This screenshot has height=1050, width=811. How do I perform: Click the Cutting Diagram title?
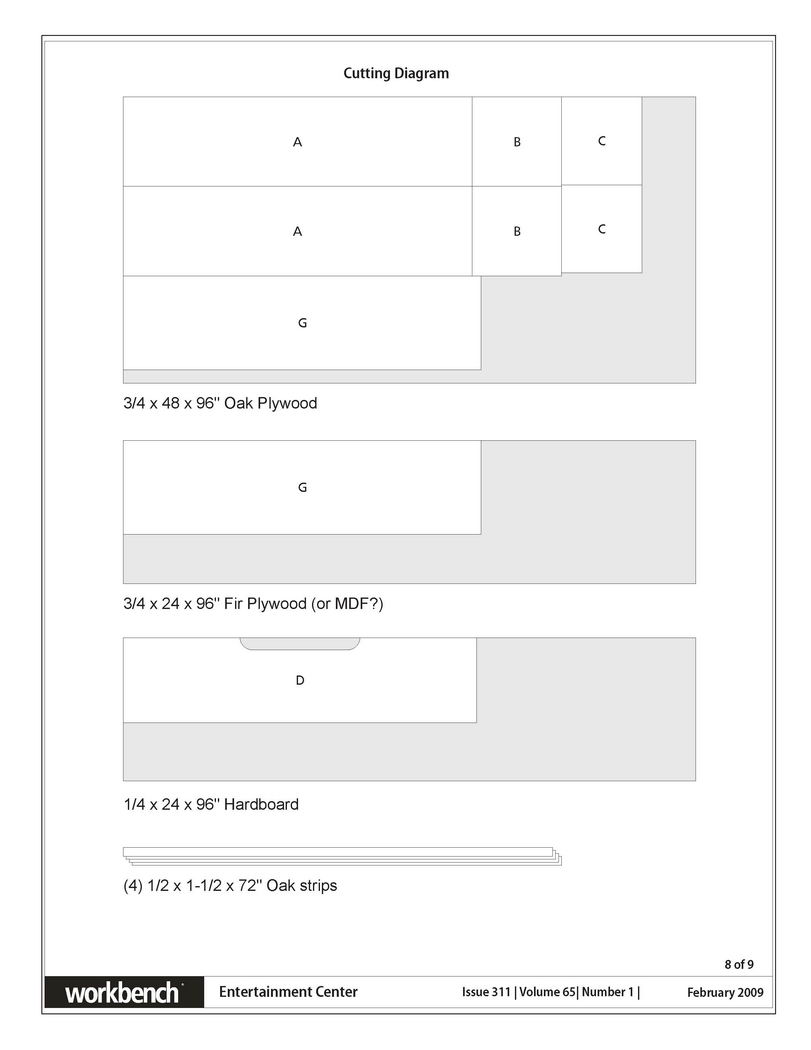(396, 73)
